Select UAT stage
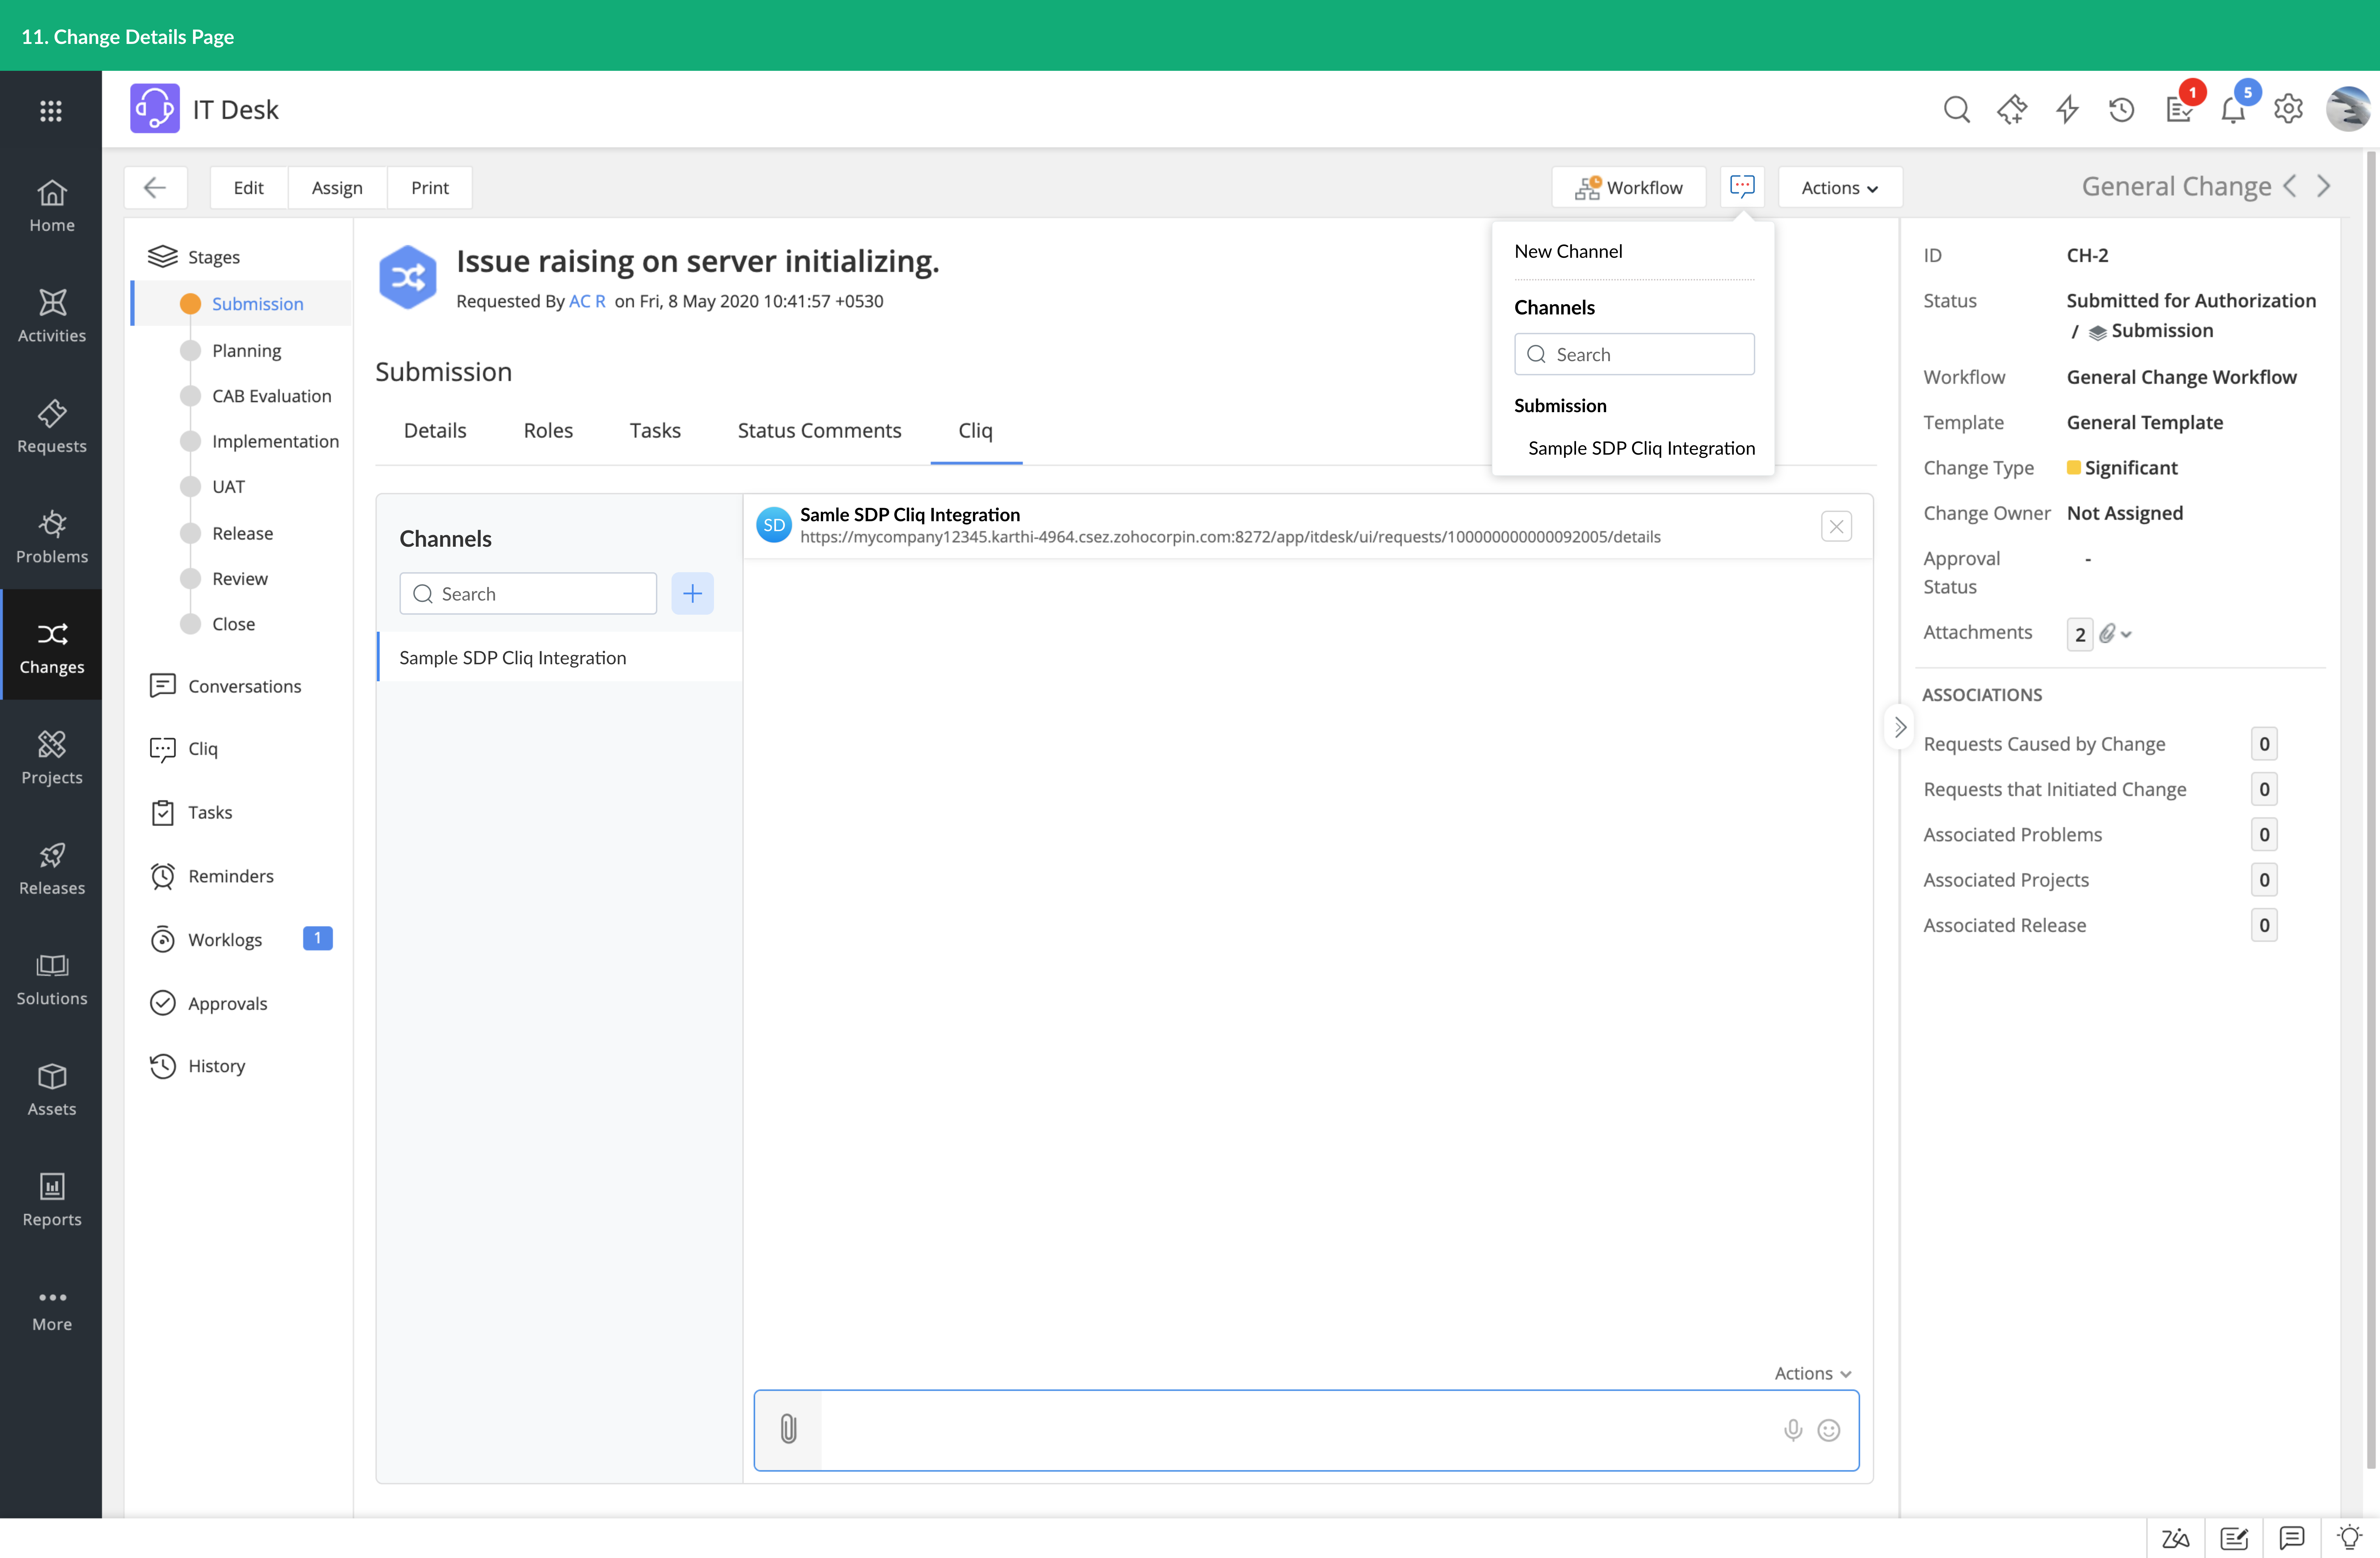Image resolution: width=2380 pixels, height=1558 pixels. (x=228, y=487)
